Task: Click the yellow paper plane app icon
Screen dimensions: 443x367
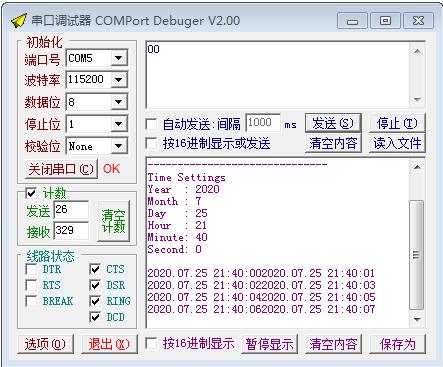Action: pos(19,21)
